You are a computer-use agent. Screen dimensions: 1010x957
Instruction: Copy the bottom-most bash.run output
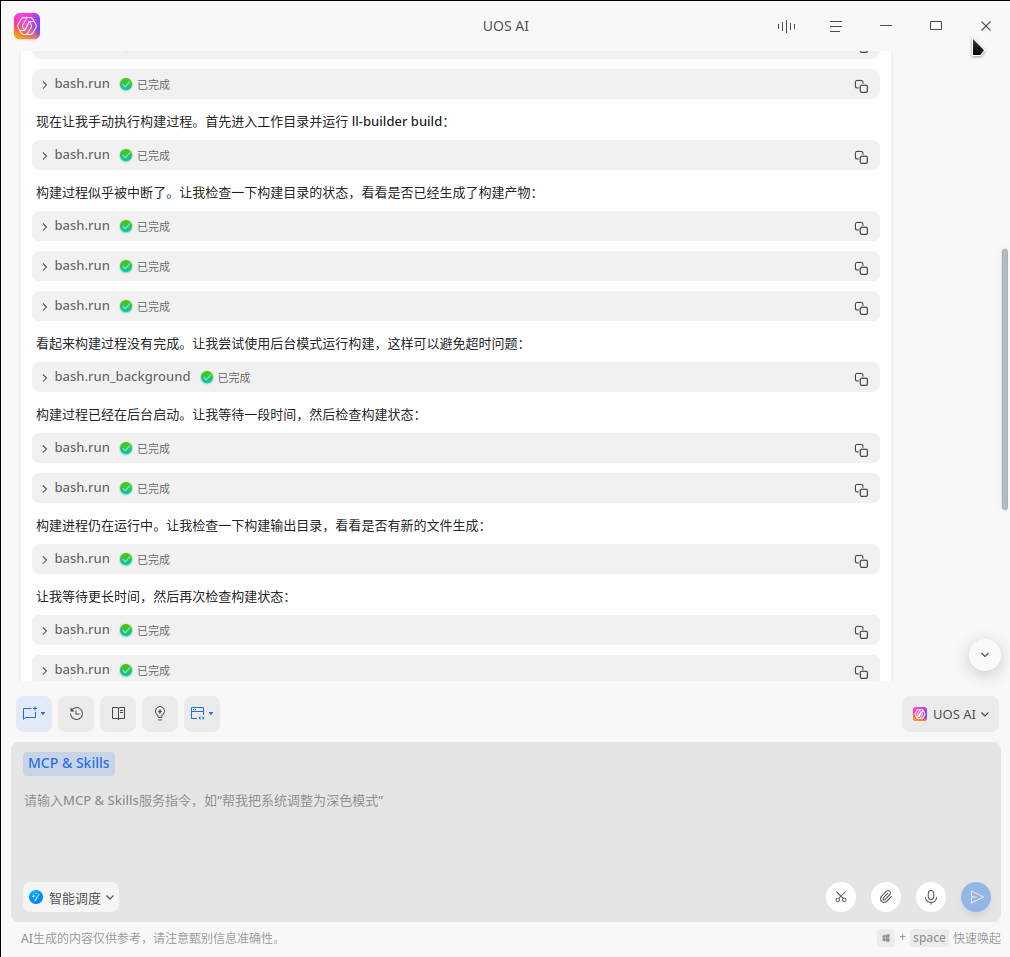861,672
